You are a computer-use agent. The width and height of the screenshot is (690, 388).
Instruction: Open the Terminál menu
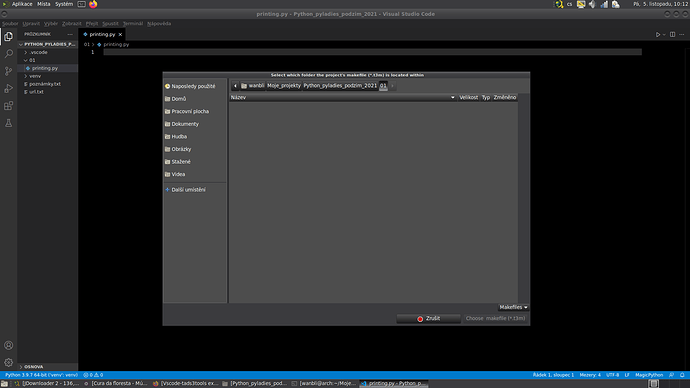click(132, 24)
